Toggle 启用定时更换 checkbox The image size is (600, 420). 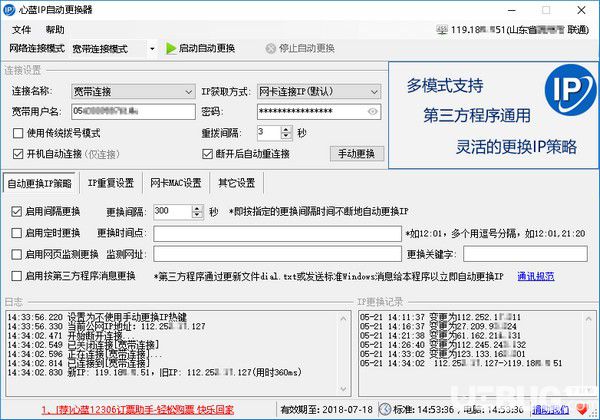tap(16, 233)
